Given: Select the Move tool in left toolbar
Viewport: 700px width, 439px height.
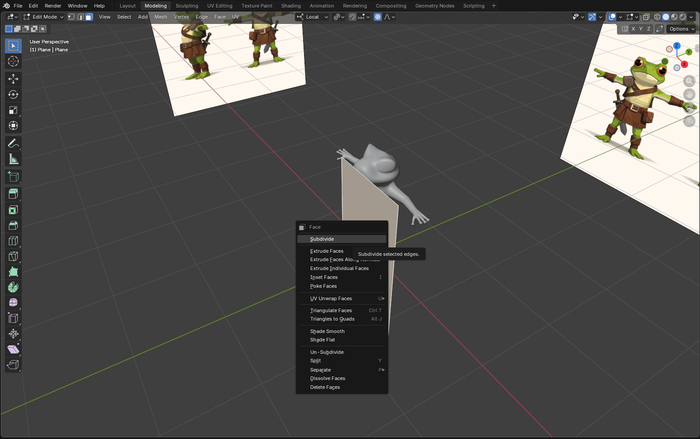Looking at the screenshot, I should (x=13, y=78).
